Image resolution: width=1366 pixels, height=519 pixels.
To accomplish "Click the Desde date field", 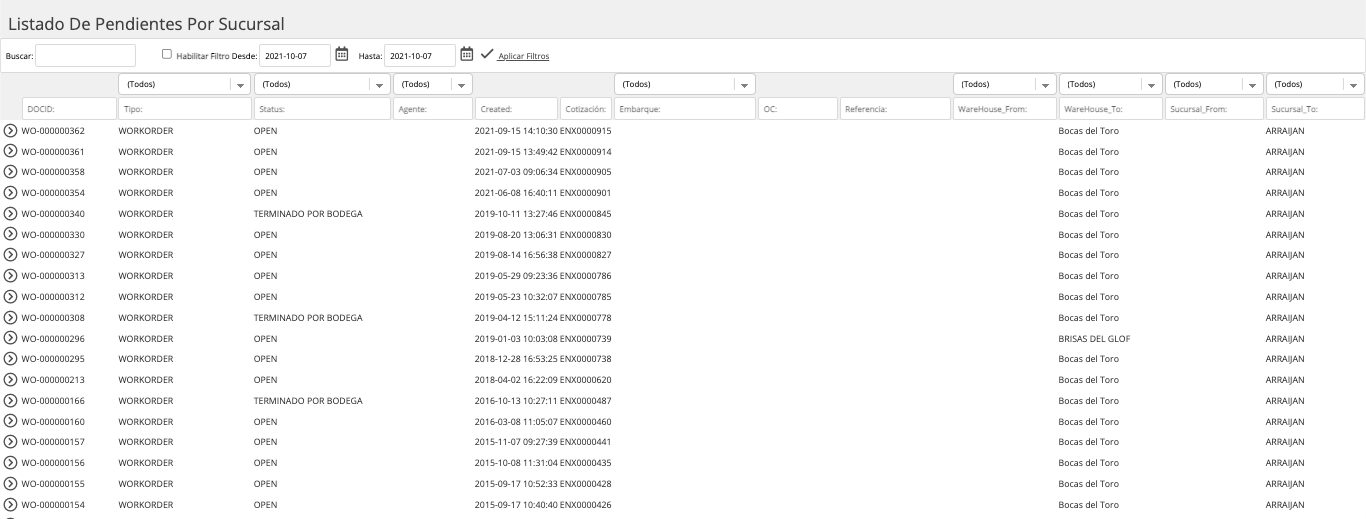I will click(295, 55).
